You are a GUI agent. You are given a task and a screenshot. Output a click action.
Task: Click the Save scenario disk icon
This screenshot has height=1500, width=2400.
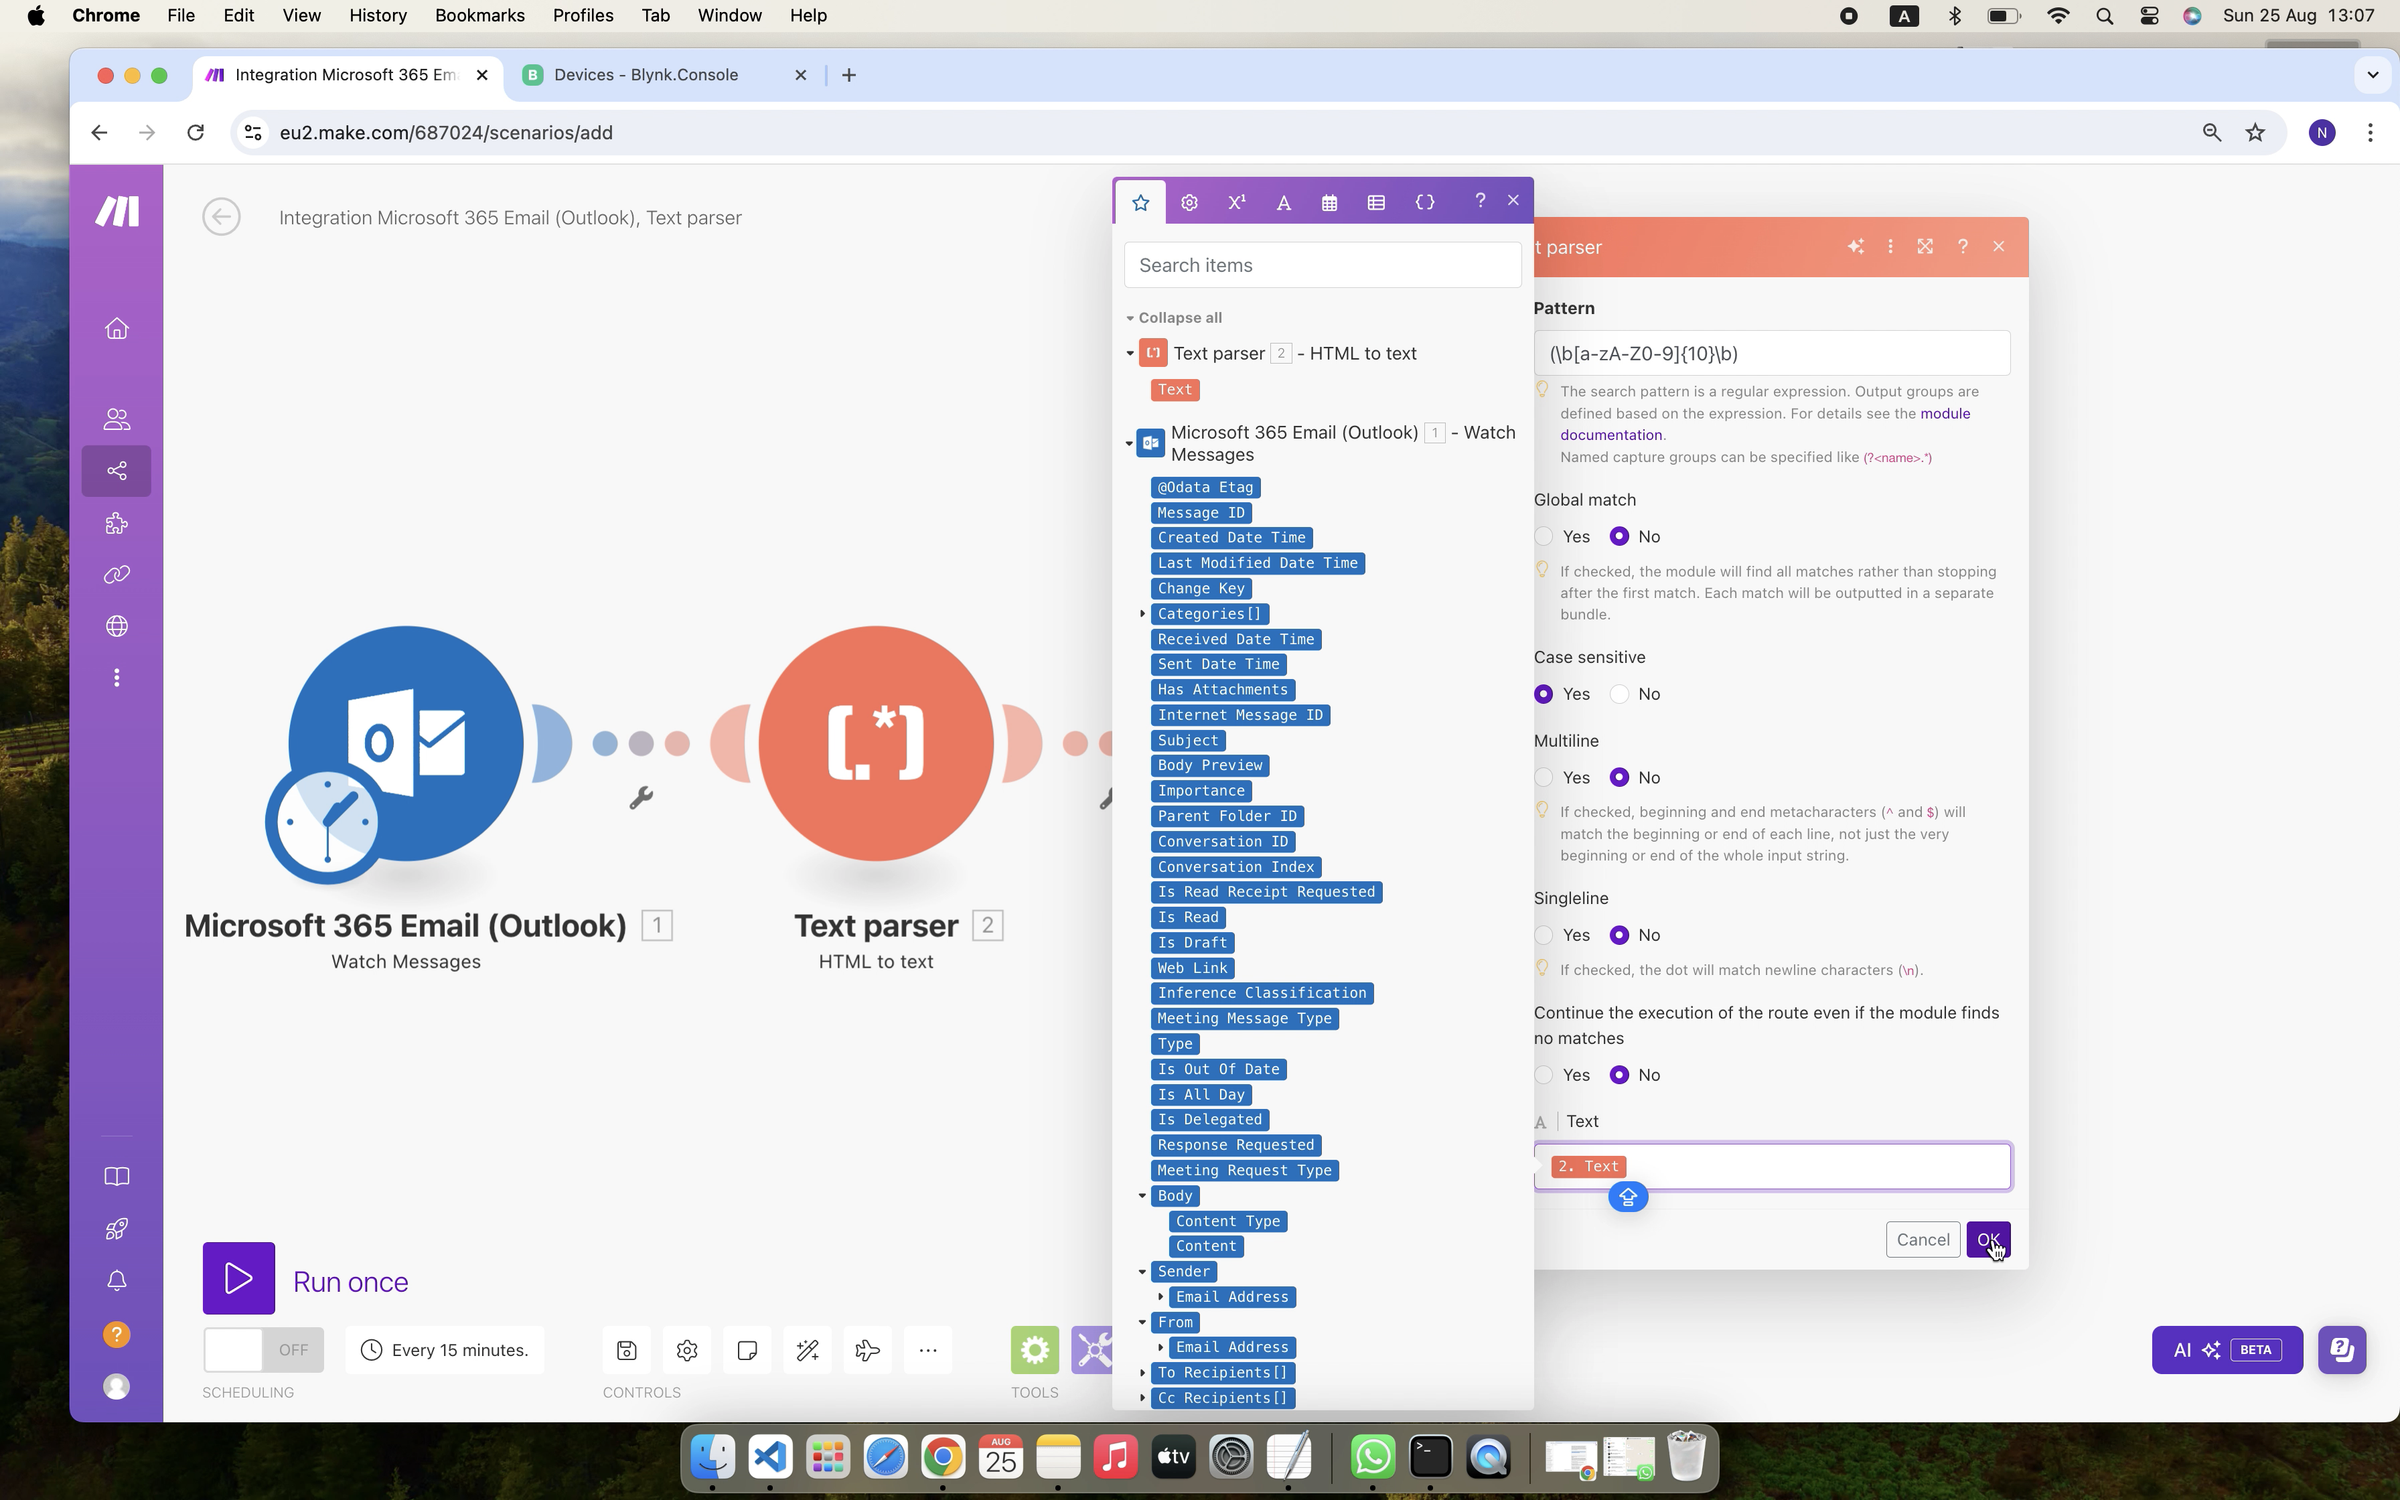point(627,1350)
